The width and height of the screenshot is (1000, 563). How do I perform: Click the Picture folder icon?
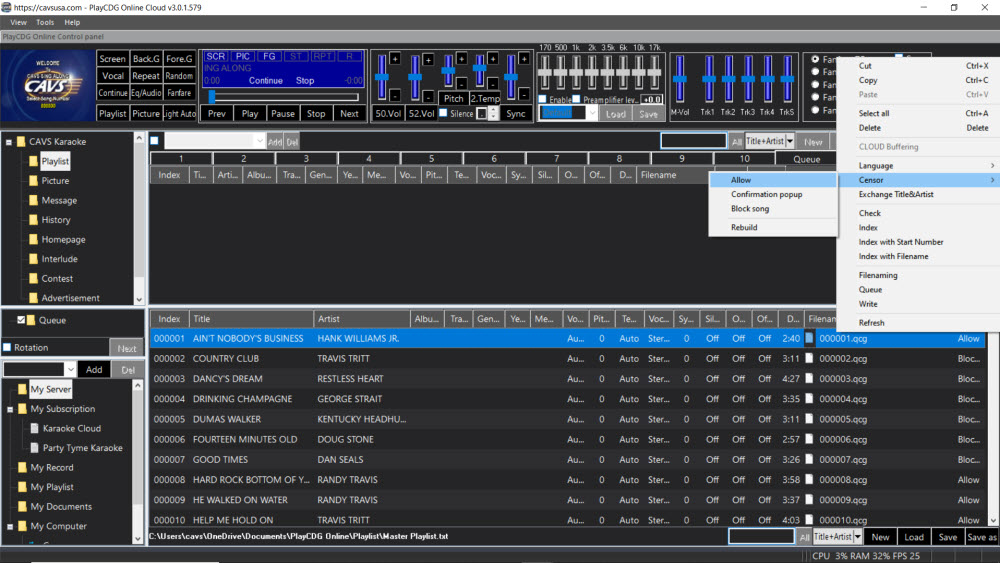(x=33, y=181)
